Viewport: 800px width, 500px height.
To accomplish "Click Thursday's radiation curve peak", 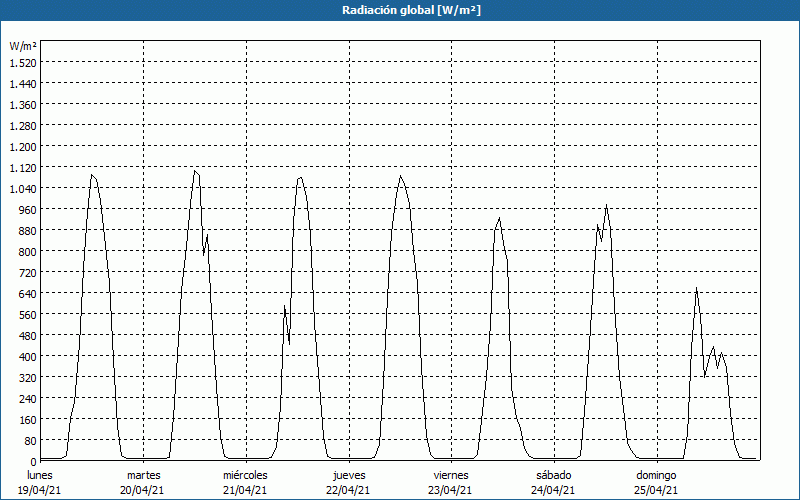I will click(x=401, y=176).
